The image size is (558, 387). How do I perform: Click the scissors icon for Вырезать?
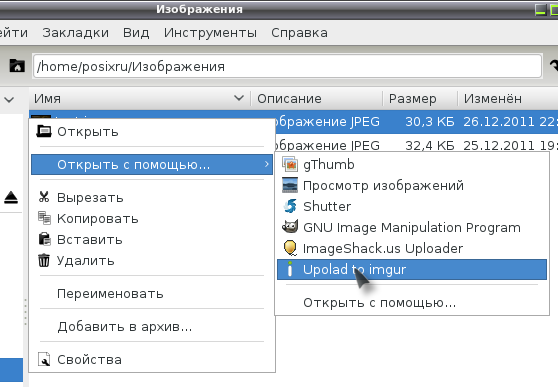[x=44, y=197]
